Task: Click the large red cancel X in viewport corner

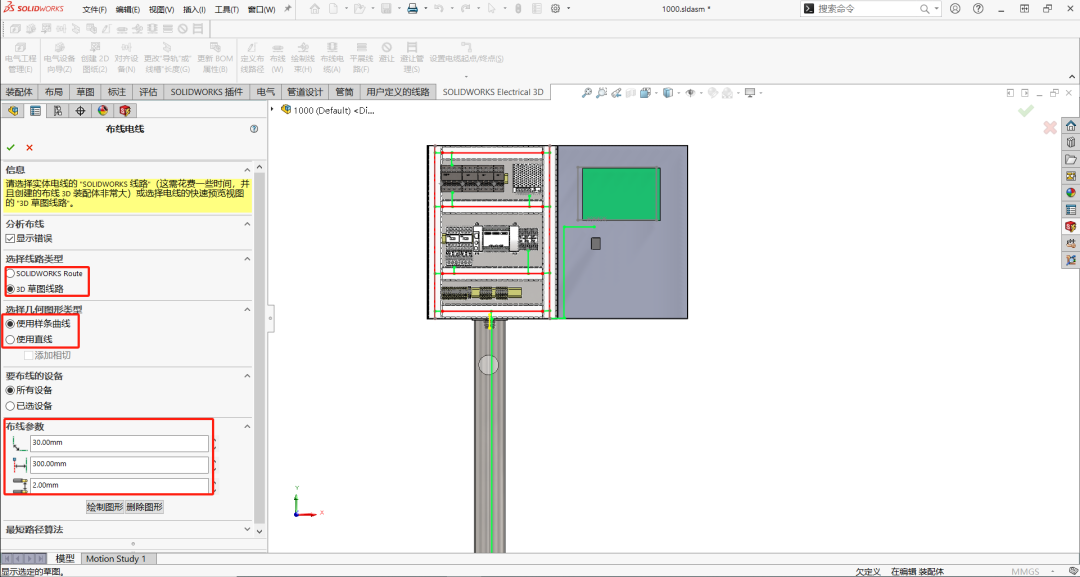Action: coord(1050,127)
